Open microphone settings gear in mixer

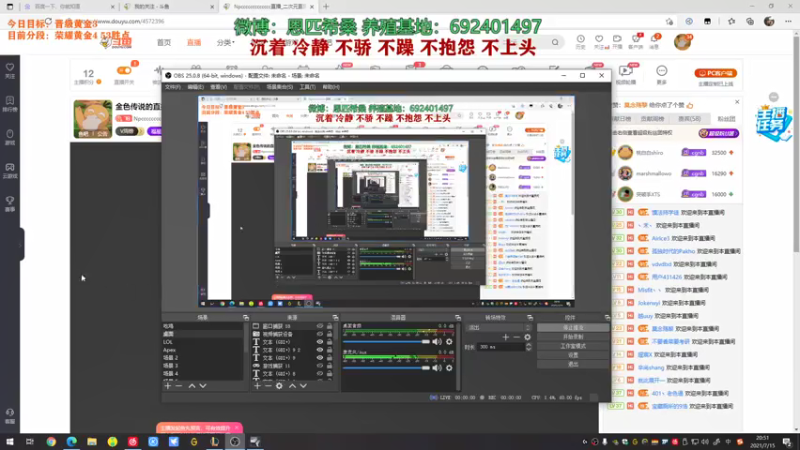coord(449,368)
